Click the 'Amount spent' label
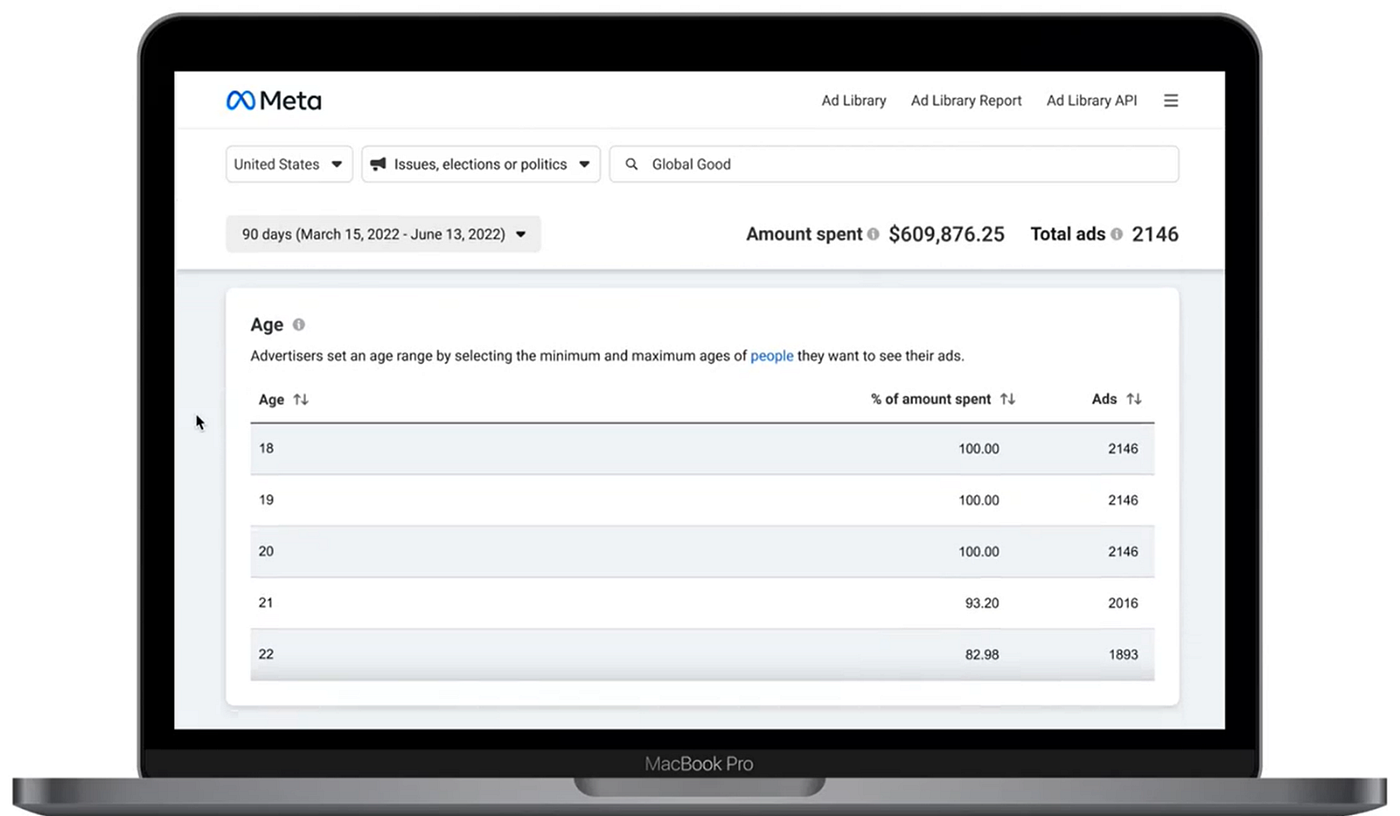This screenshot has height=816, width=1400. tap(804, 234)
